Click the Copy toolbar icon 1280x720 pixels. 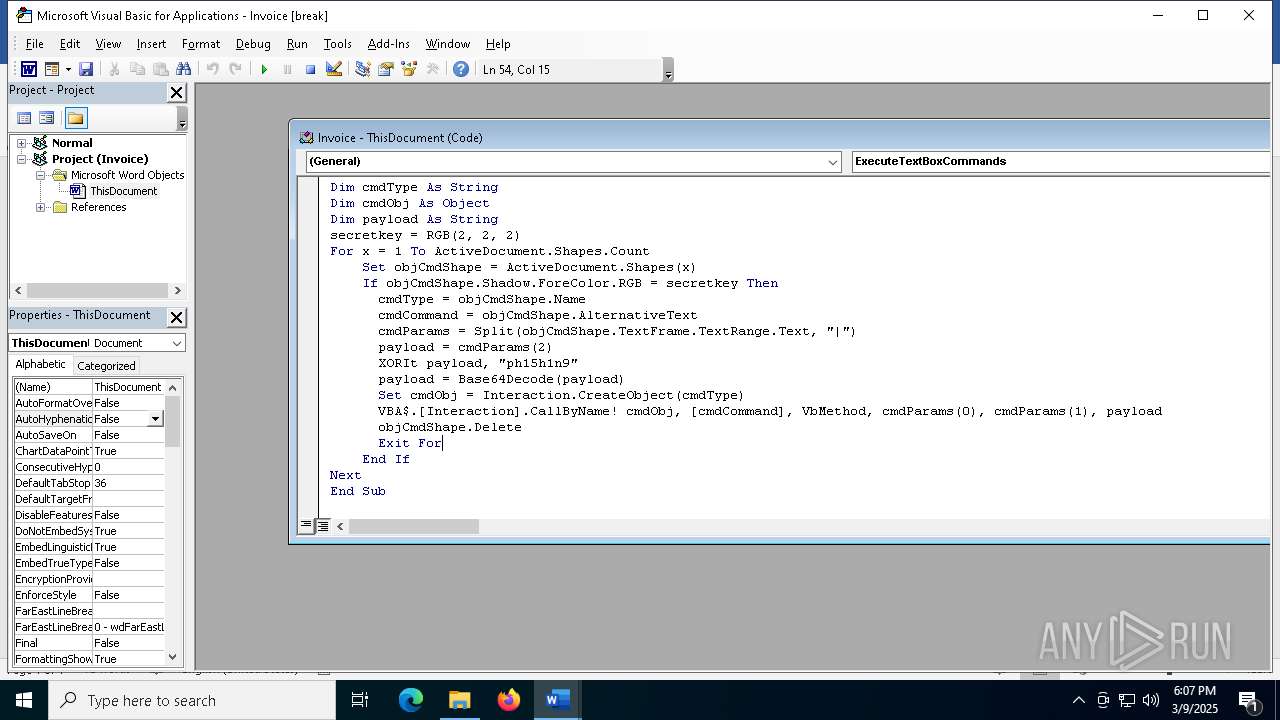click(137, 69)
